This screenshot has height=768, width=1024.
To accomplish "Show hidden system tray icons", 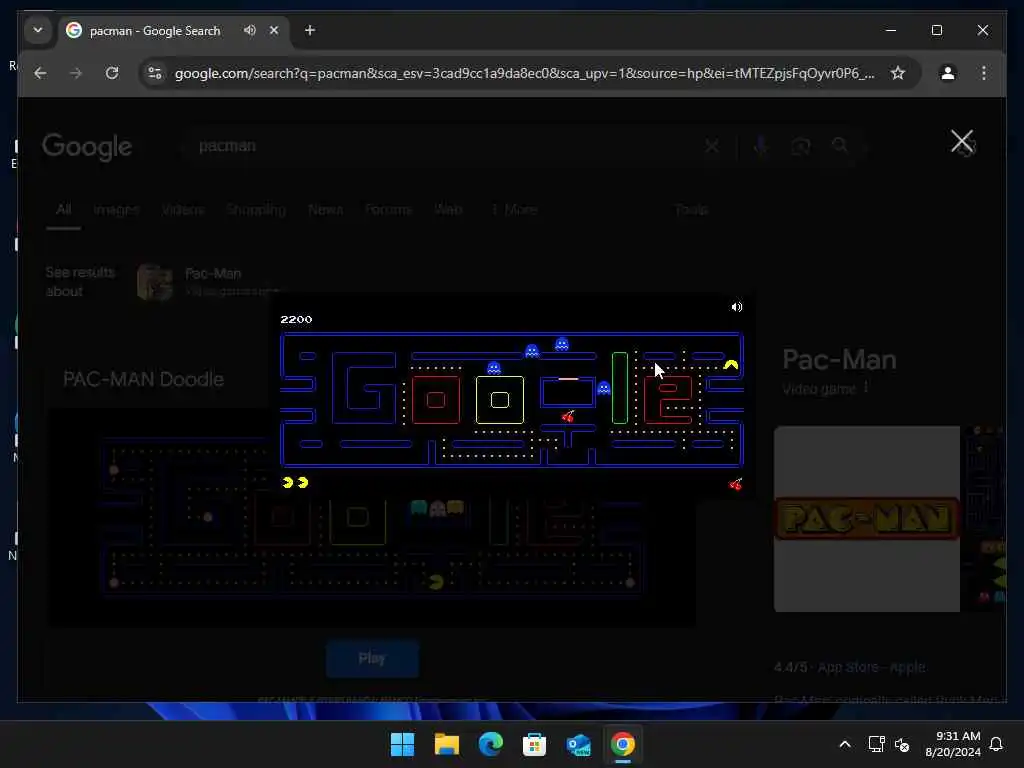I will (x=844, y=744).
